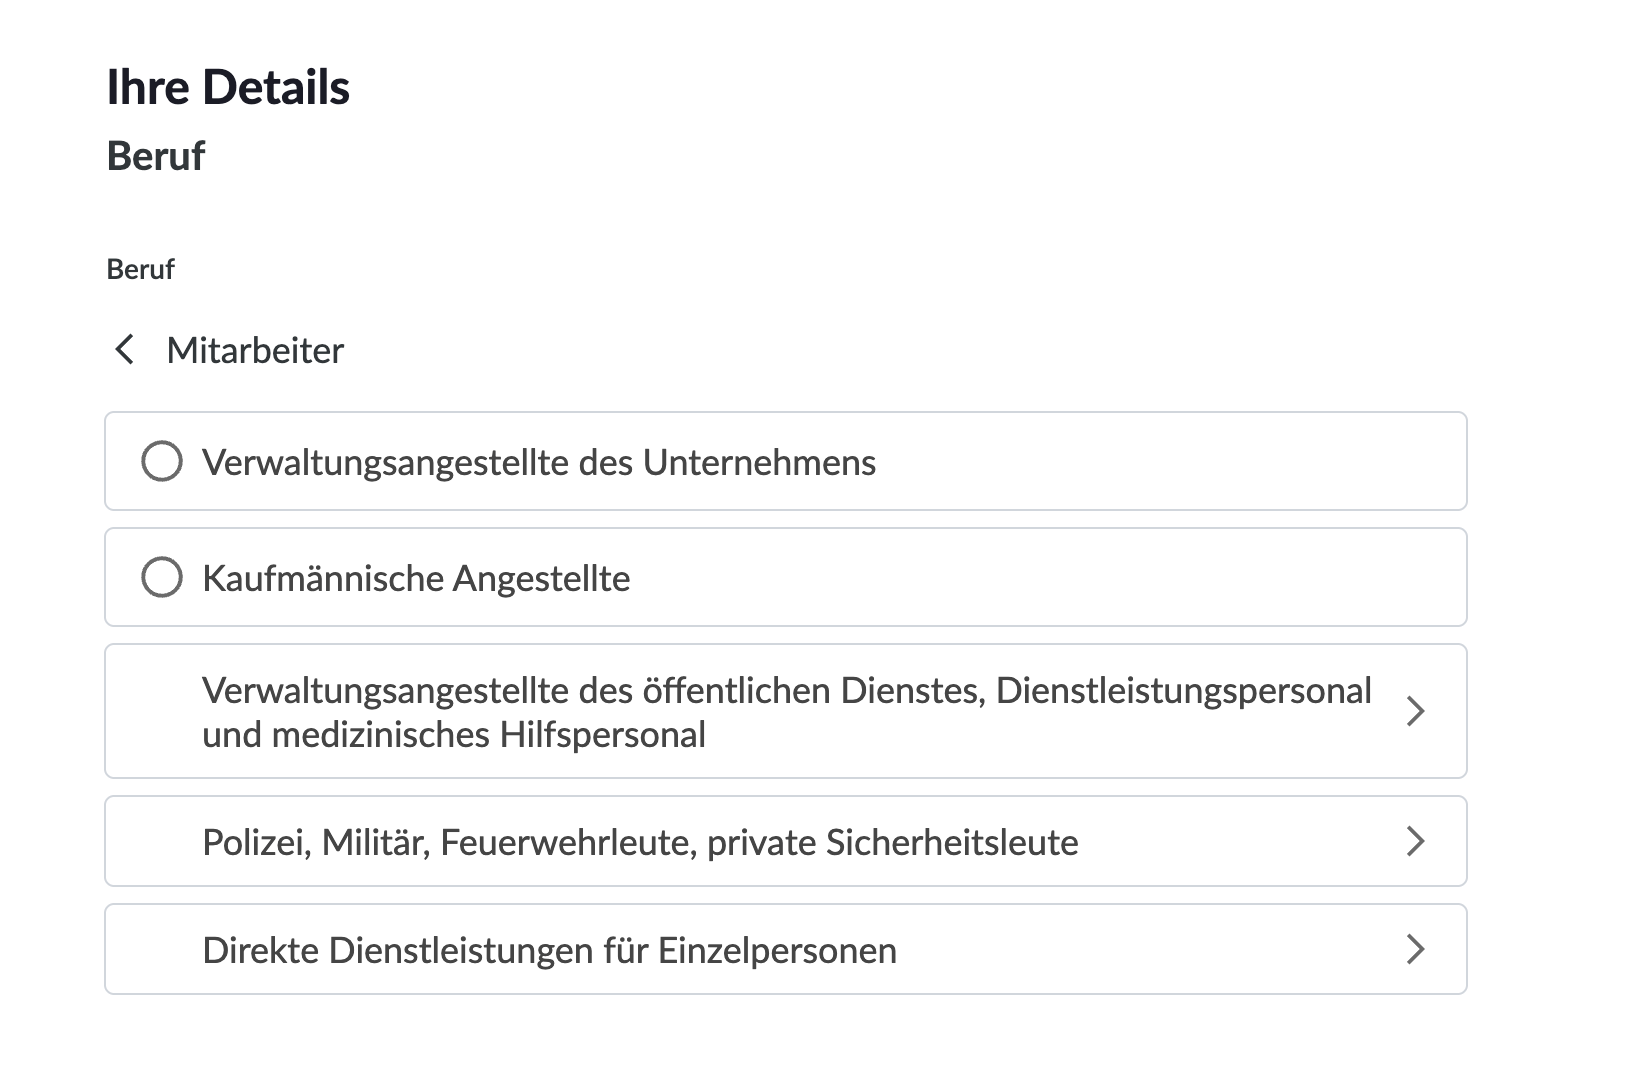Click the "Verwaltungsangestellte des Unternehmens" option row
The image size is (1642, 1090).
click(x=538, y=462)
